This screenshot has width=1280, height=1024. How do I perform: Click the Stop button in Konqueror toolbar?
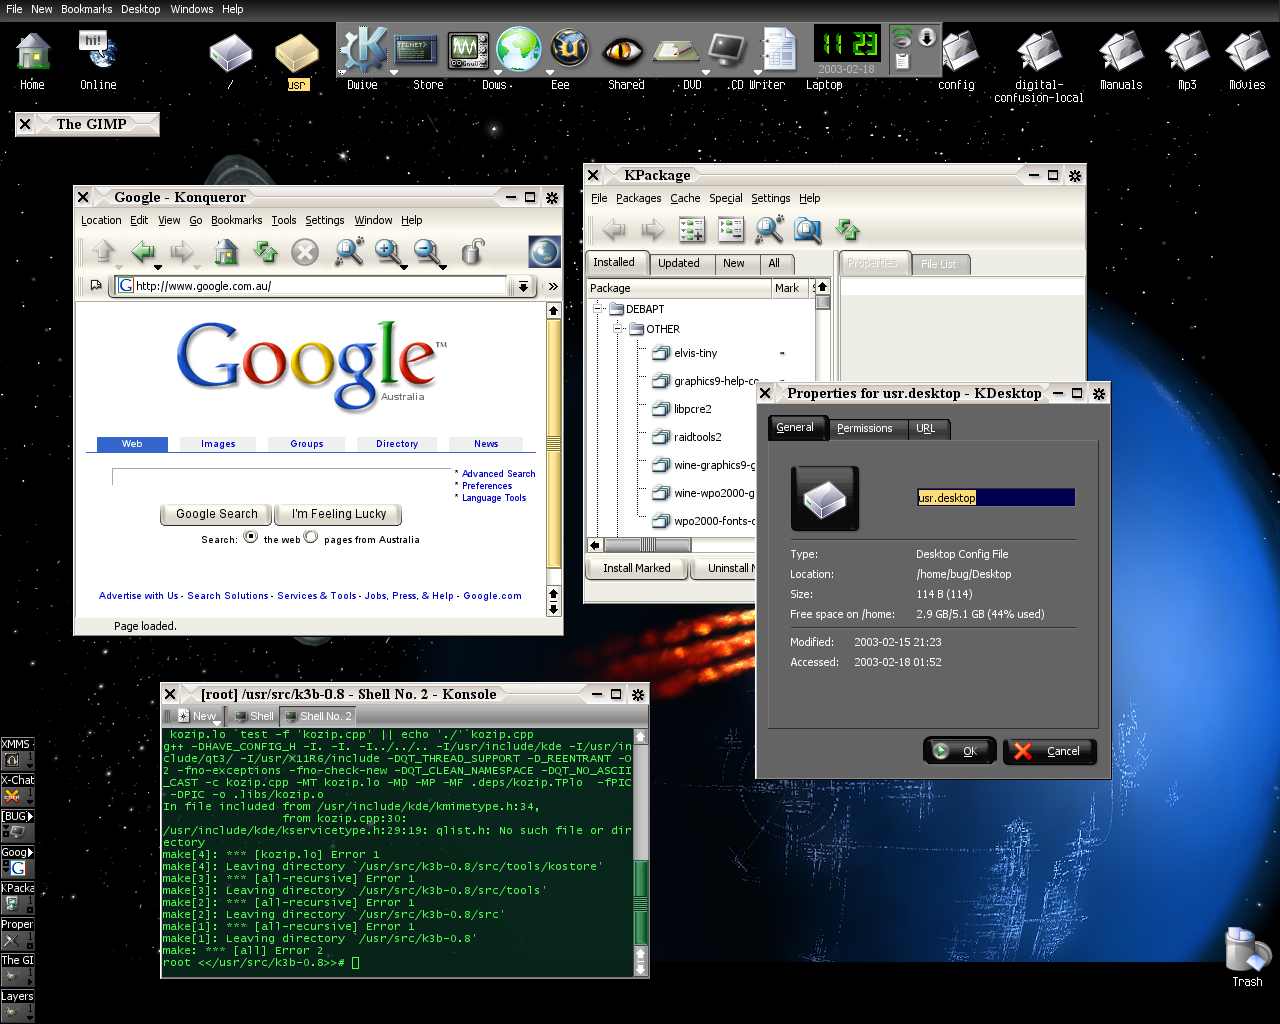click(x=305, y=252)
